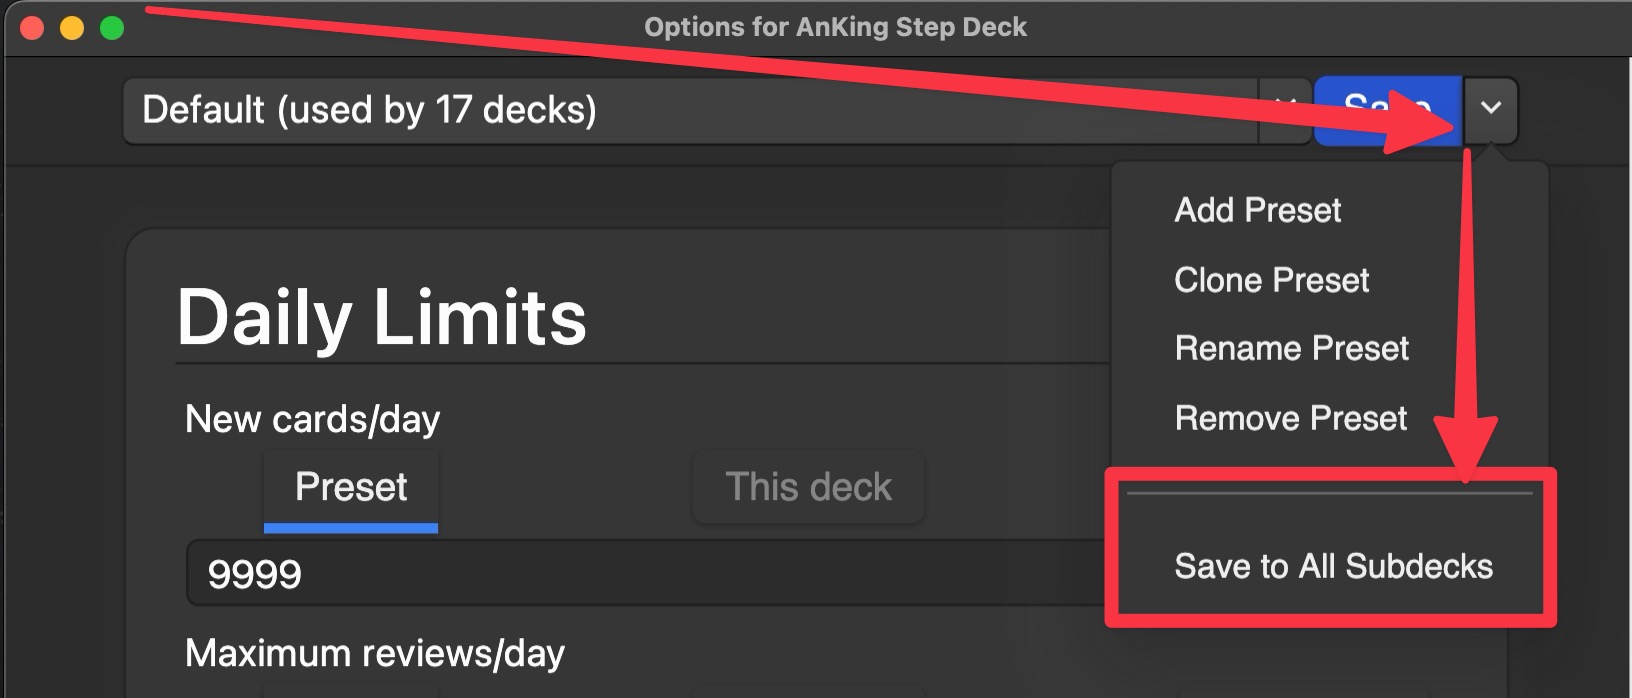Click the New cards/day label
This screenshot has width=1632, height=698.
312,419
